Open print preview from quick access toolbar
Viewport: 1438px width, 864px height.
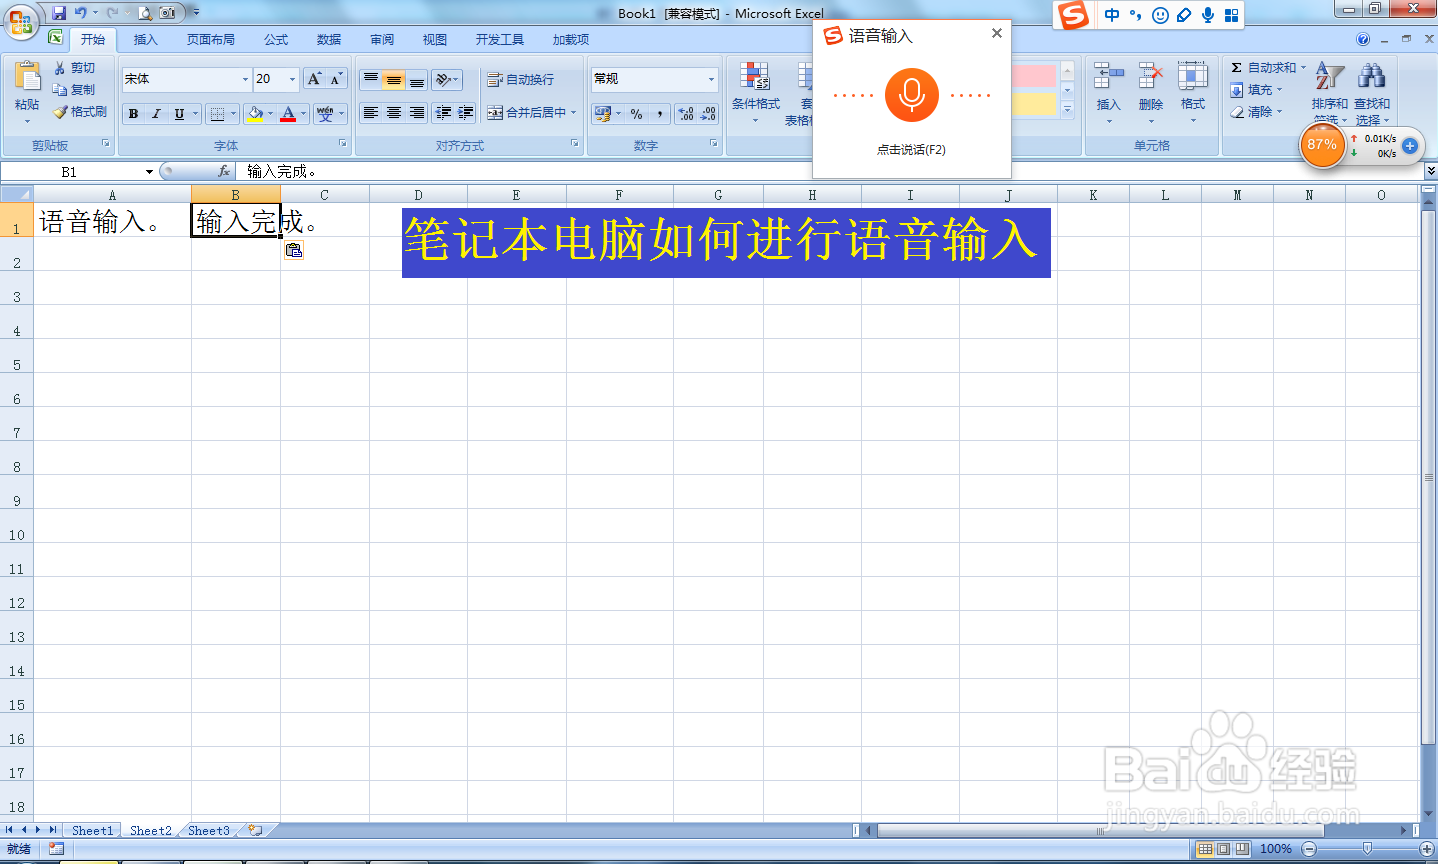point(144,13)
